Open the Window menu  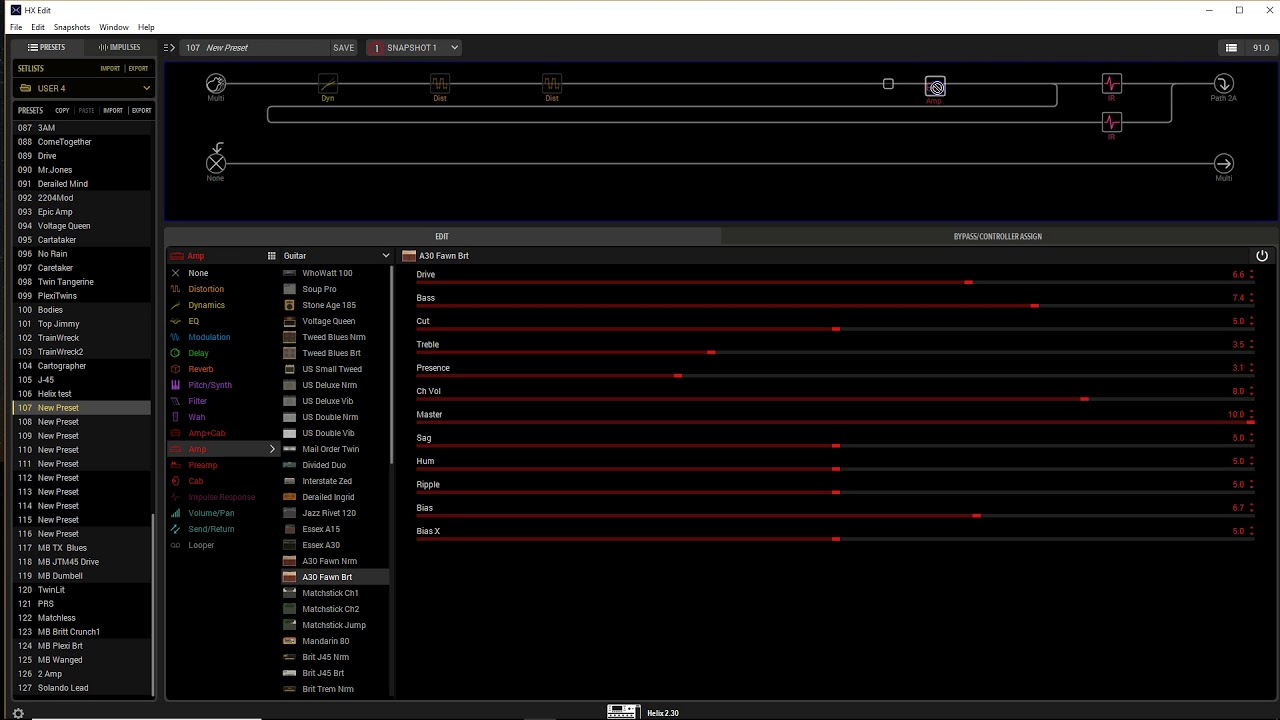[x=114, y=27]
